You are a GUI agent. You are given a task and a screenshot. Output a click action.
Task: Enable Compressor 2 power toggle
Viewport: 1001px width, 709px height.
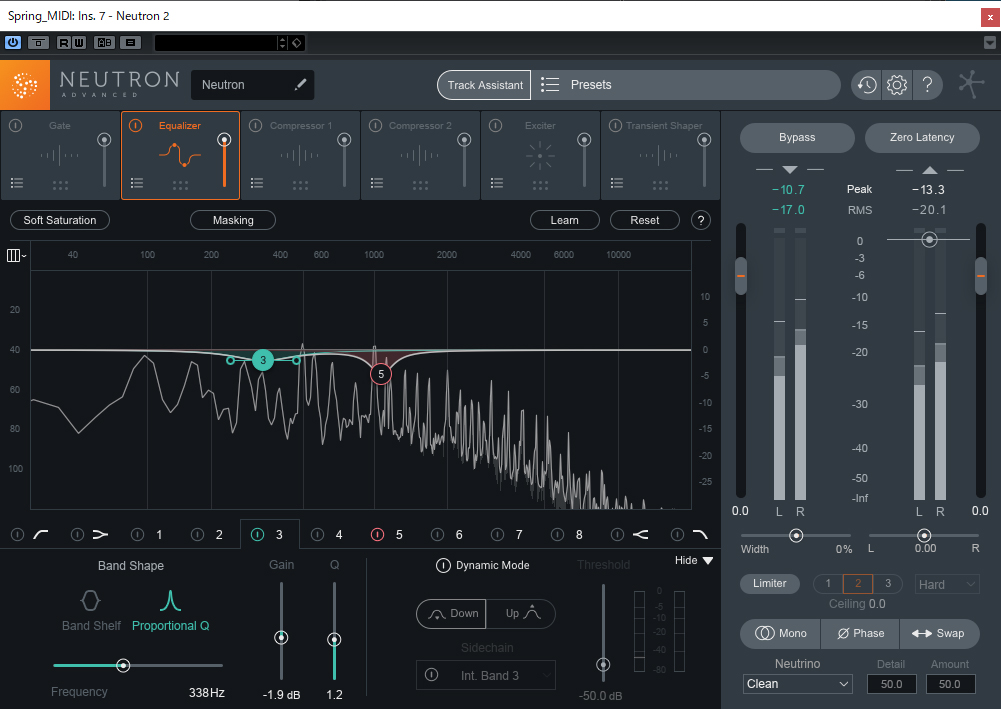click(375, 126)
